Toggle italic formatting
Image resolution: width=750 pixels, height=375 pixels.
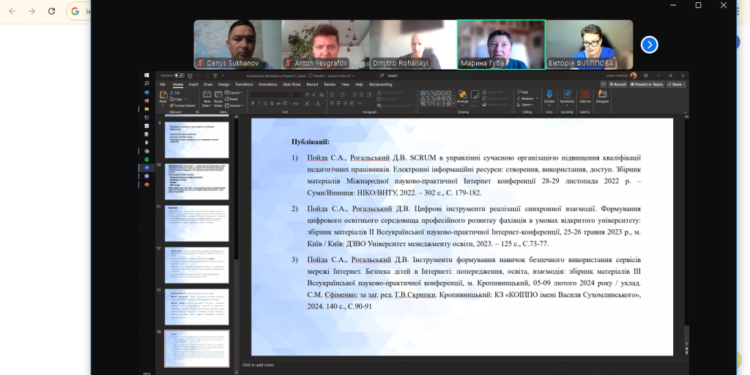point(259,103)
